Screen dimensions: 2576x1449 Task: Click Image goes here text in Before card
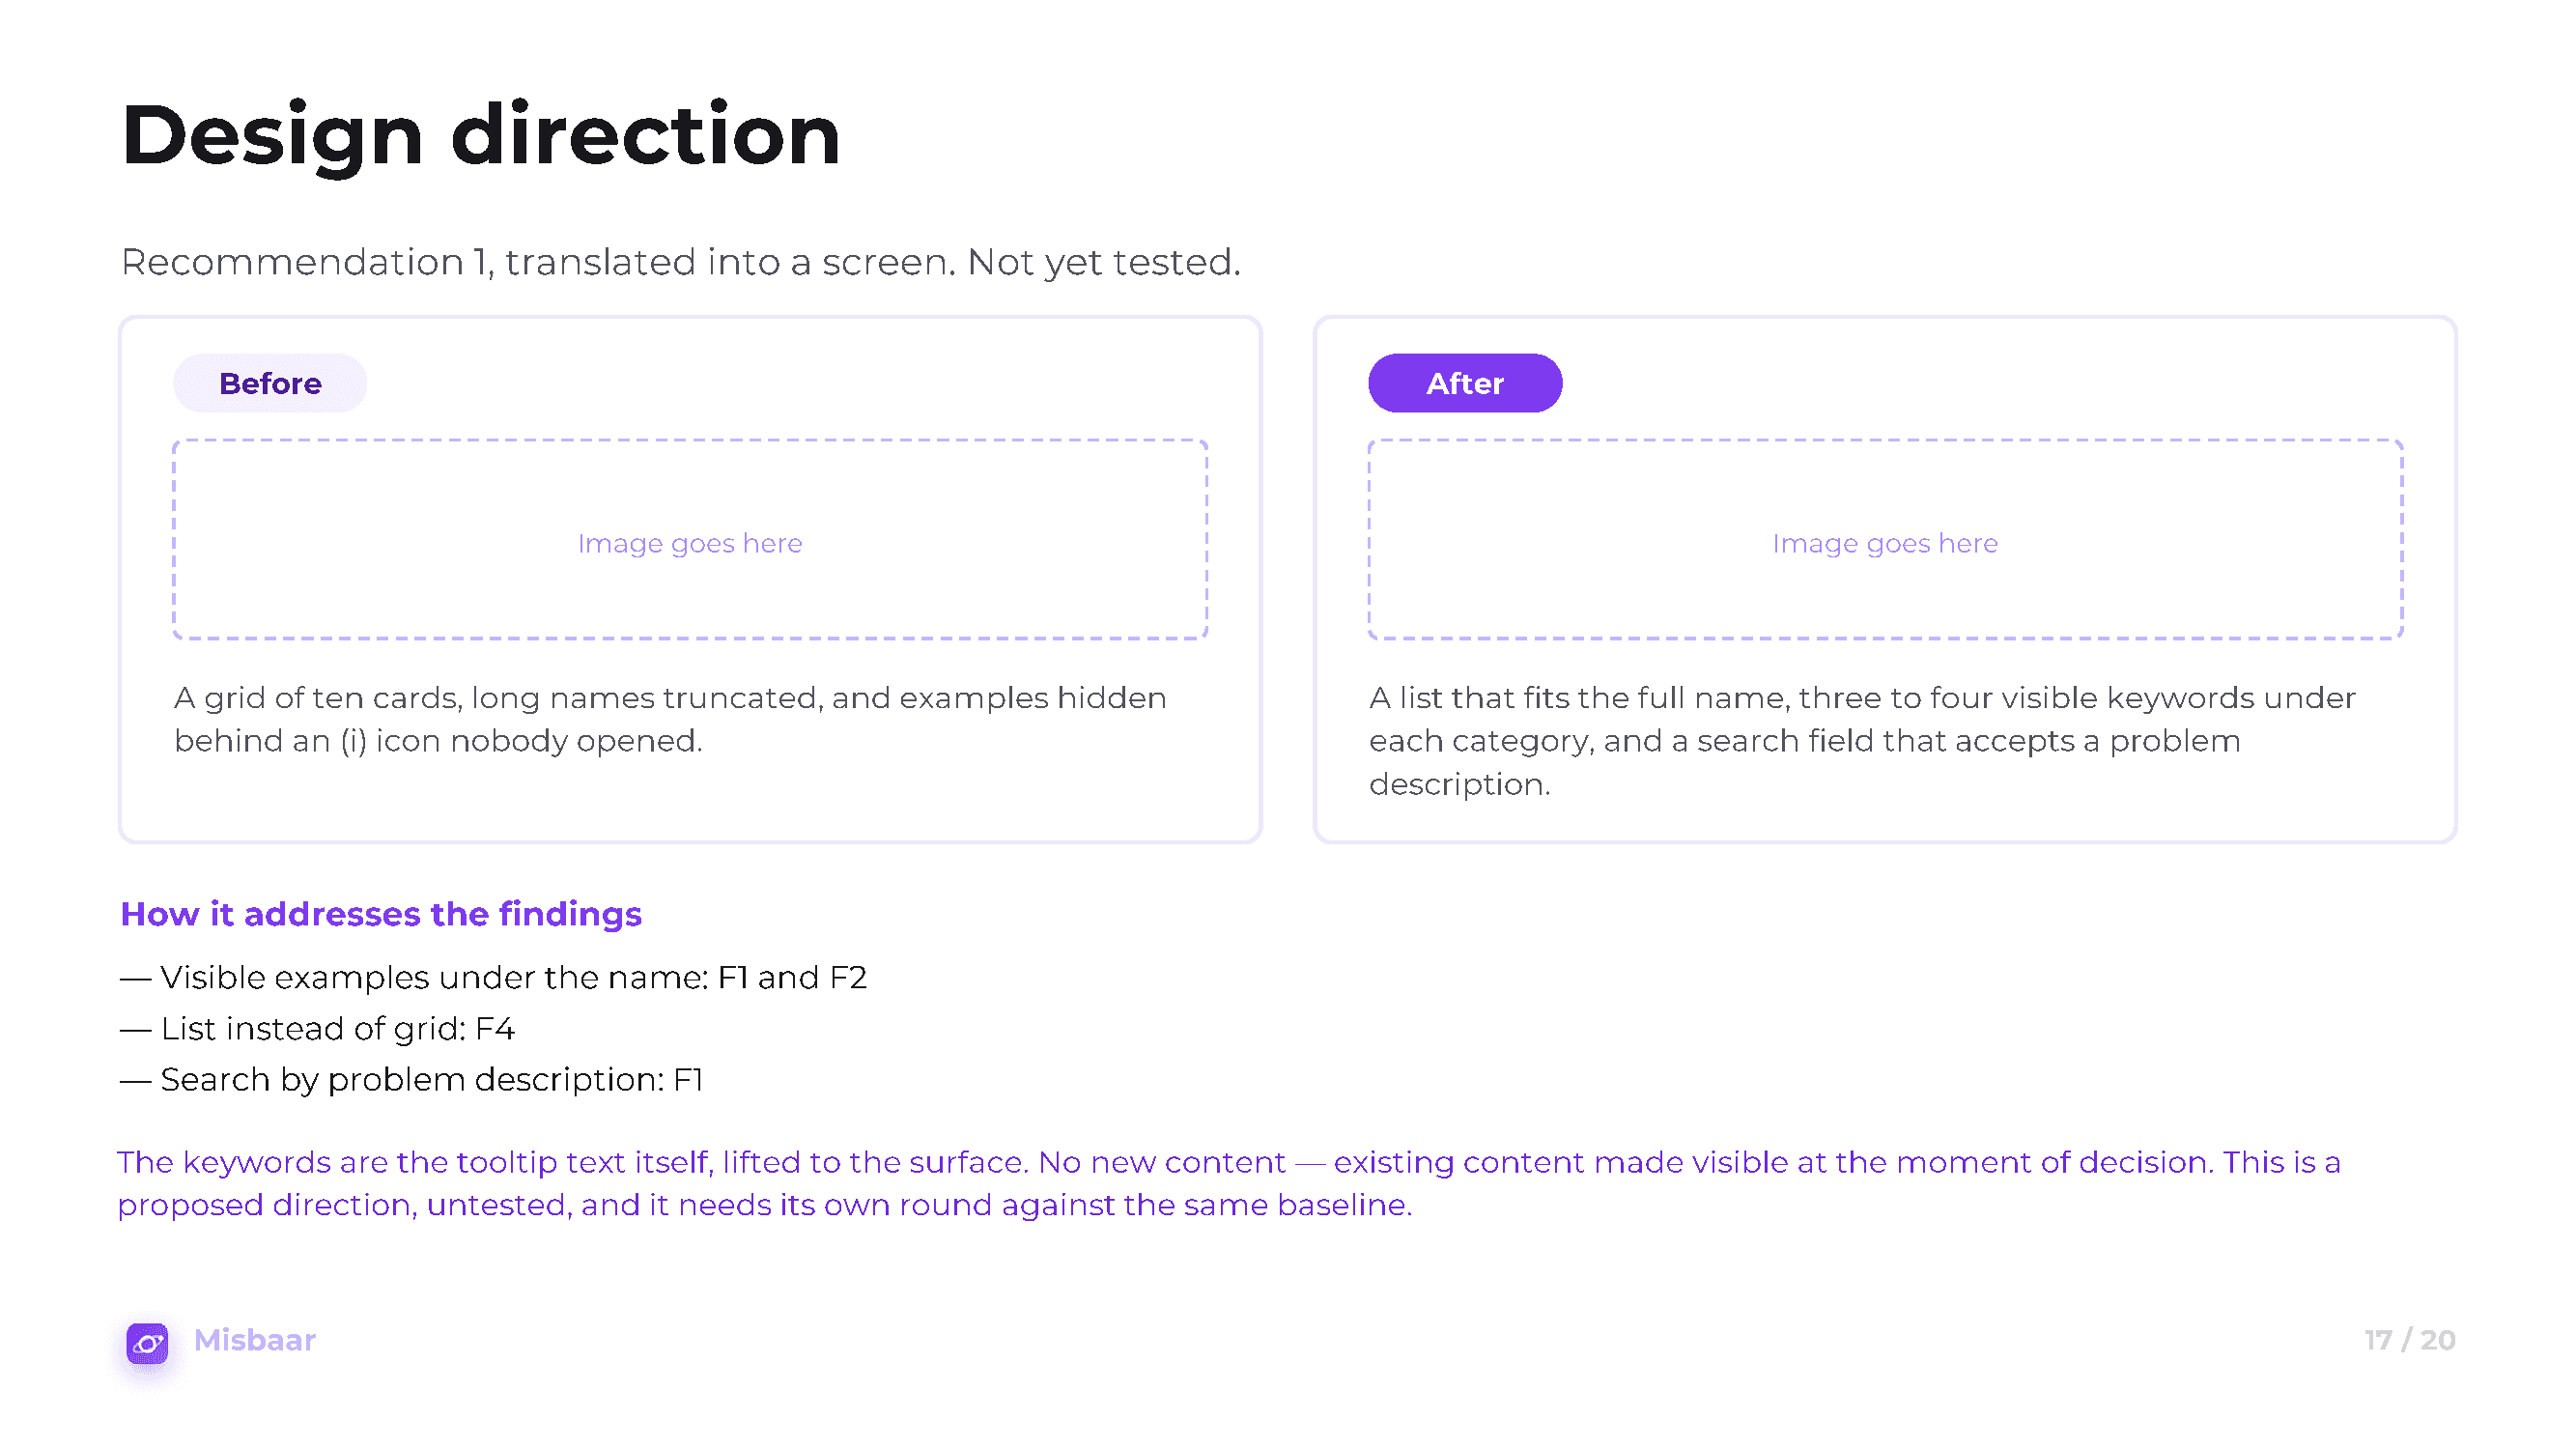coord(690,543)
